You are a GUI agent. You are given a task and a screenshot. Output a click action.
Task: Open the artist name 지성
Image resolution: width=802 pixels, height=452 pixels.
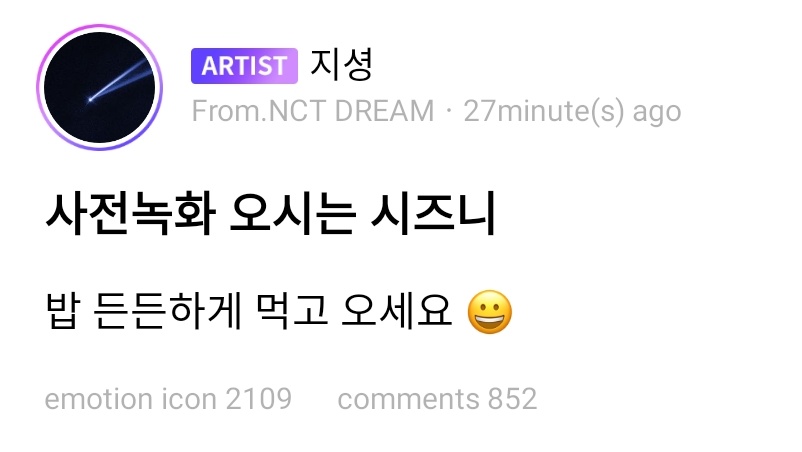coord(341,65)
